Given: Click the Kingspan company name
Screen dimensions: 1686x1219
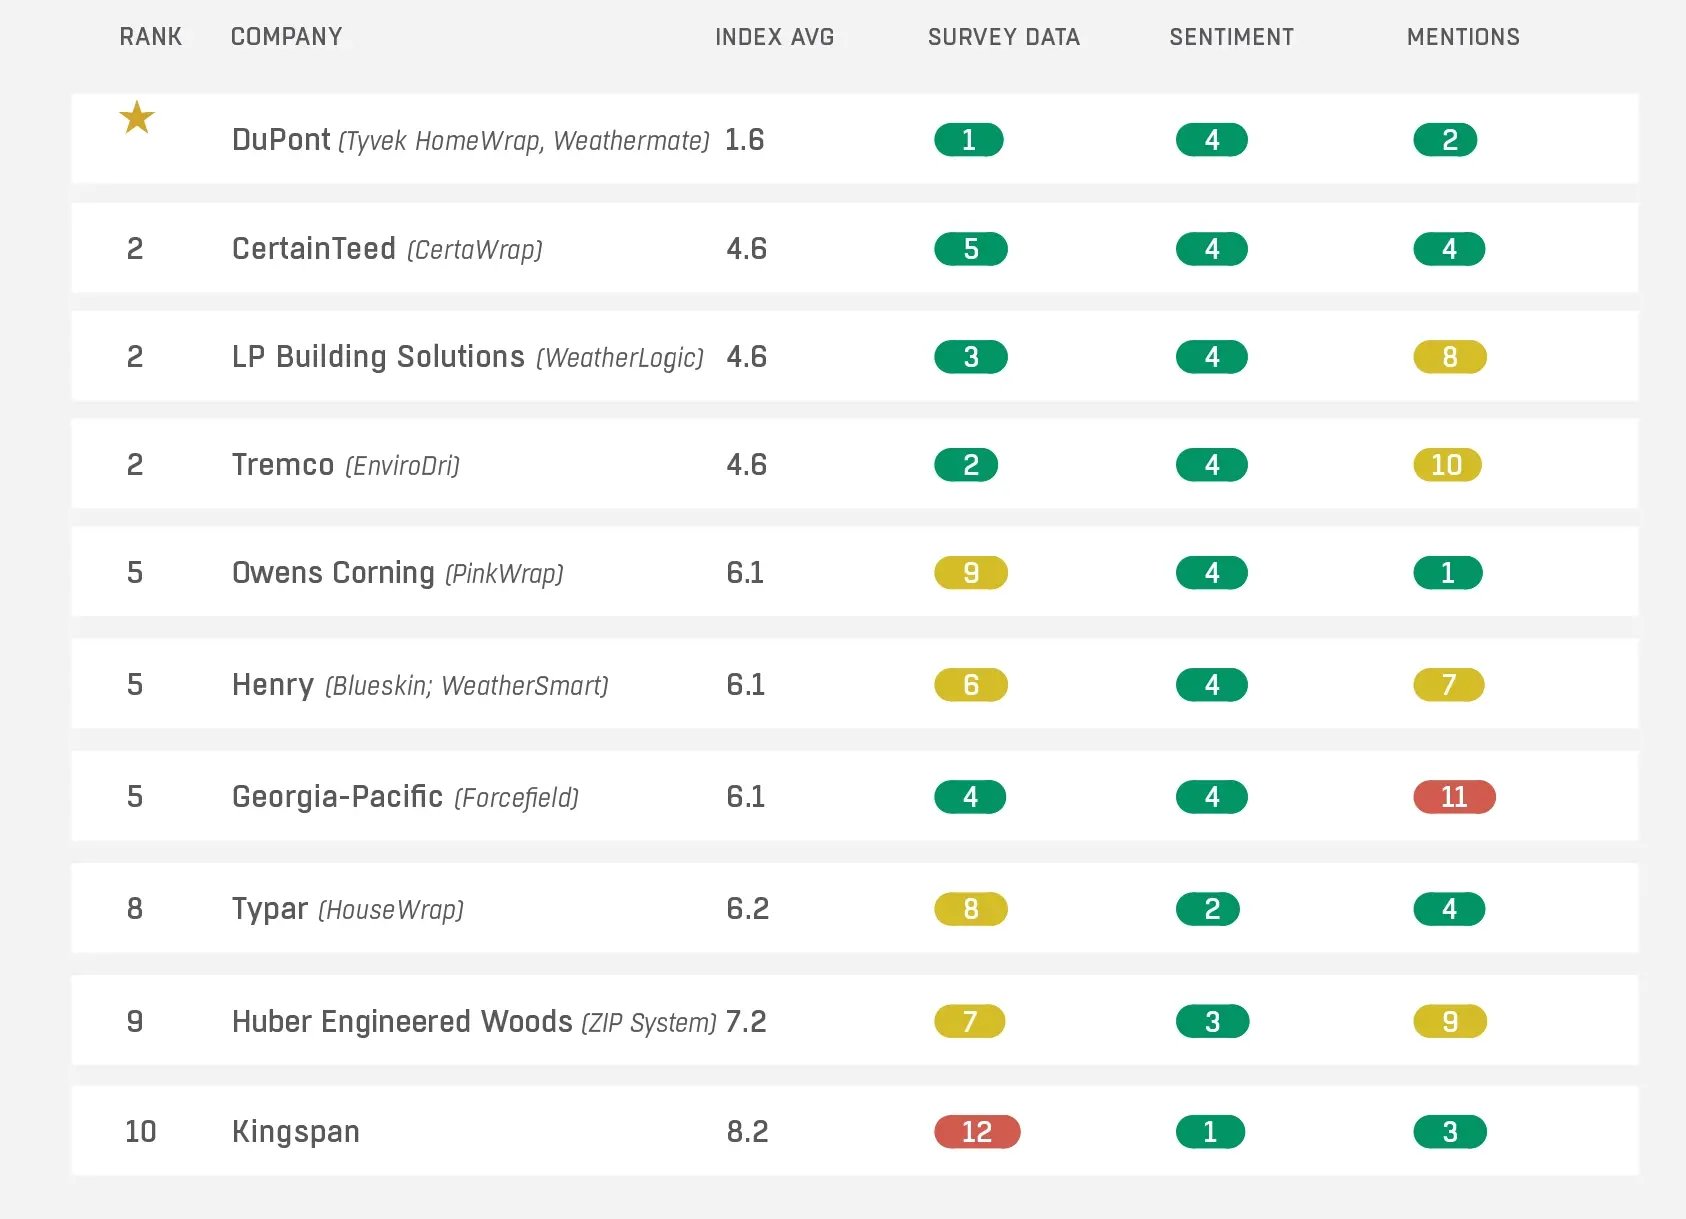Looking at the screenshot, I should pyautogui.click(x=295, y=1131).
